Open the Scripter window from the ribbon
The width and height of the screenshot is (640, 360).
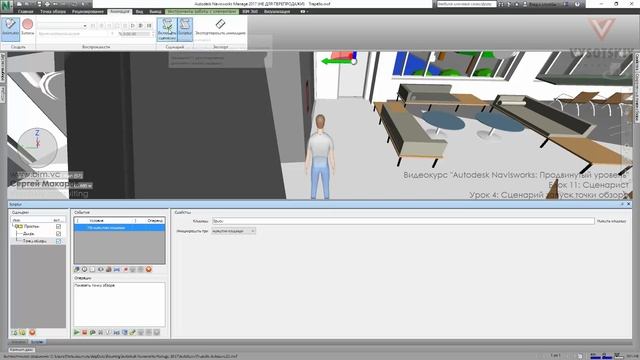point(185,29)
